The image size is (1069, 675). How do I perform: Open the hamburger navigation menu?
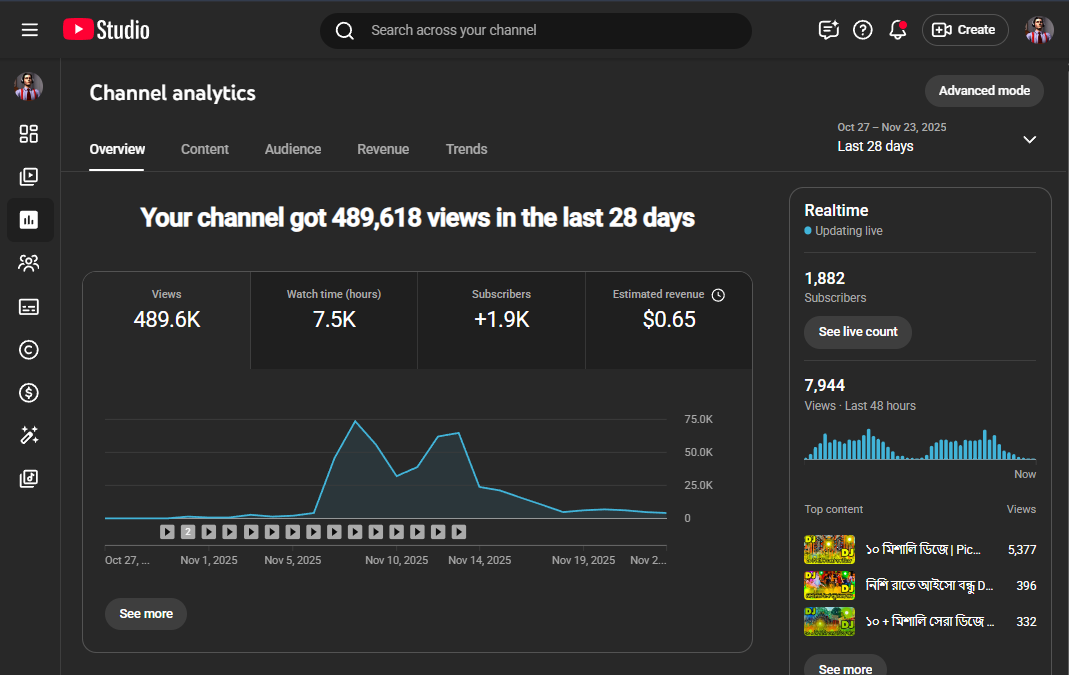click(x=30, y=30)
